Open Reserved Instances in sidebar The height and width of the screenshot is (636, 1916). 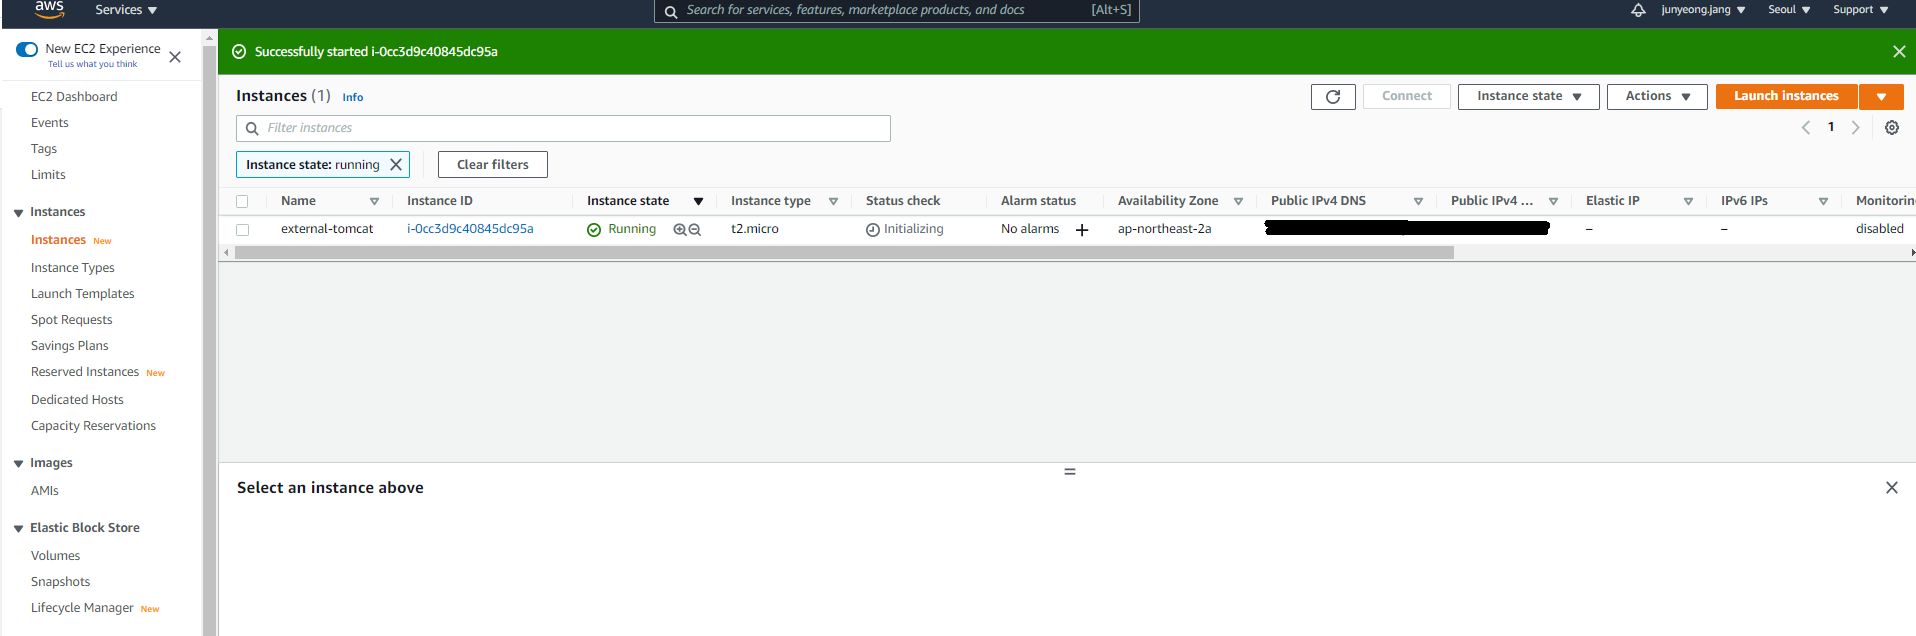pos(85,372)
